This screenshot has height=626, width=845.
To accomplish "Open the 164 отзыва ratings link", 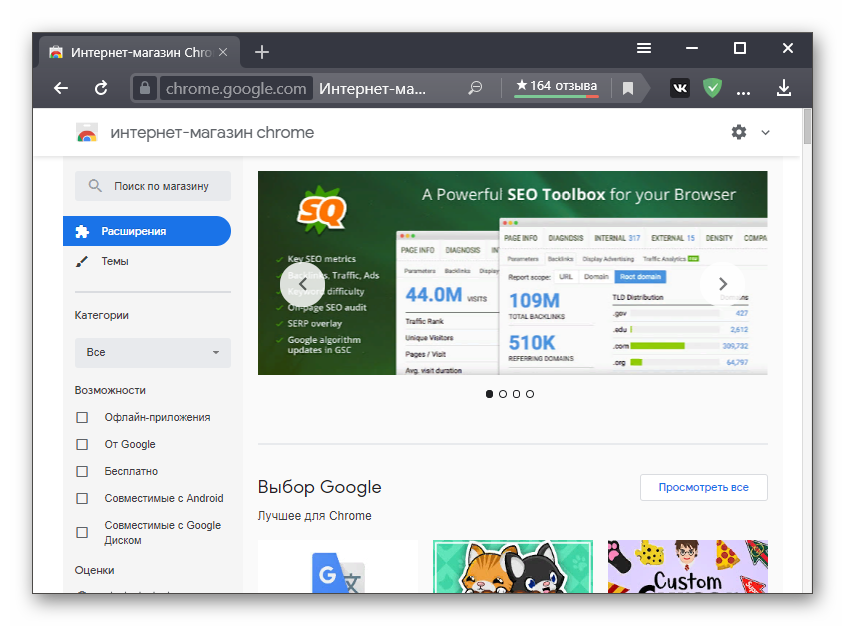I will tap(556, 86).
